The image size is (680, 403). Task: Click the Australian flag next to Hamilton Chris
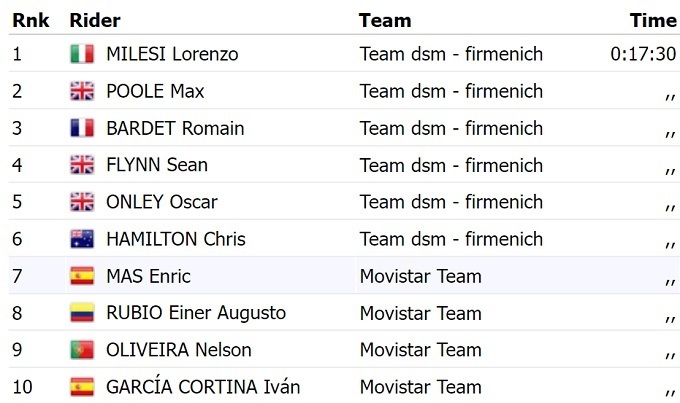pyautogui.click(x=82, y=239)
